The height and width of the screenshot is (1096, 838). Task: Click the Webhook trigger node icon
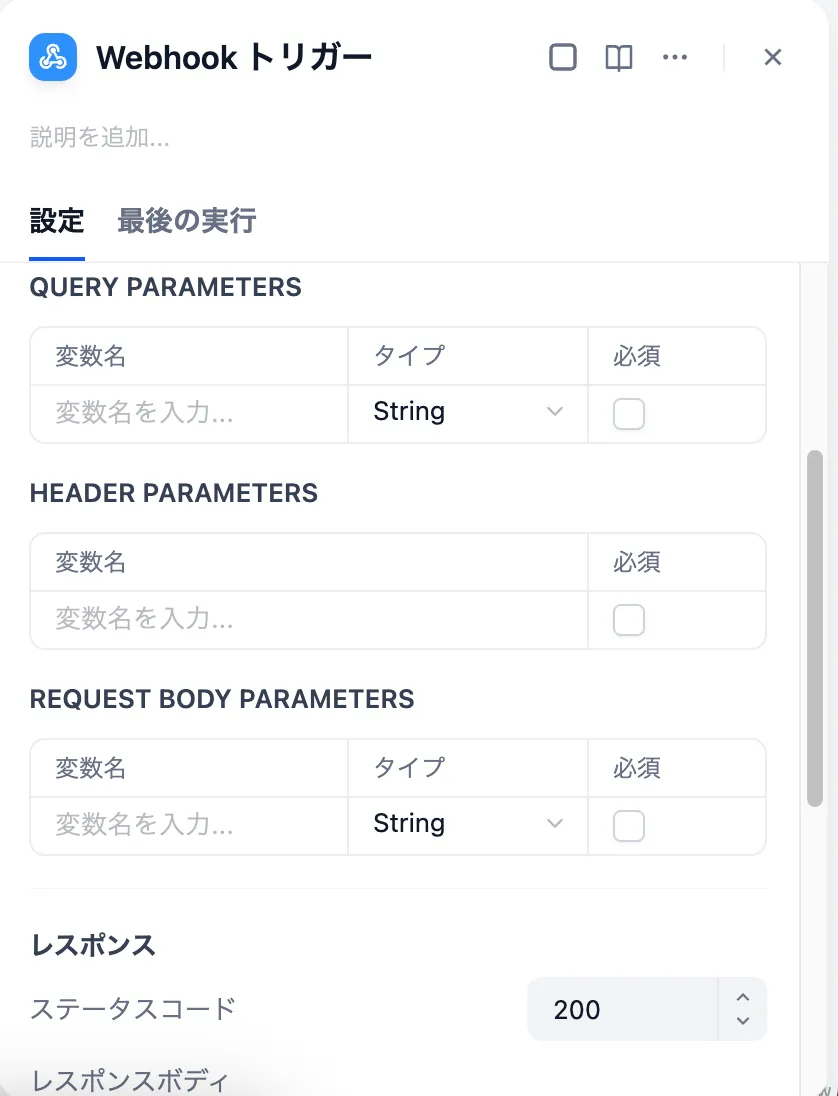point(53,57)
